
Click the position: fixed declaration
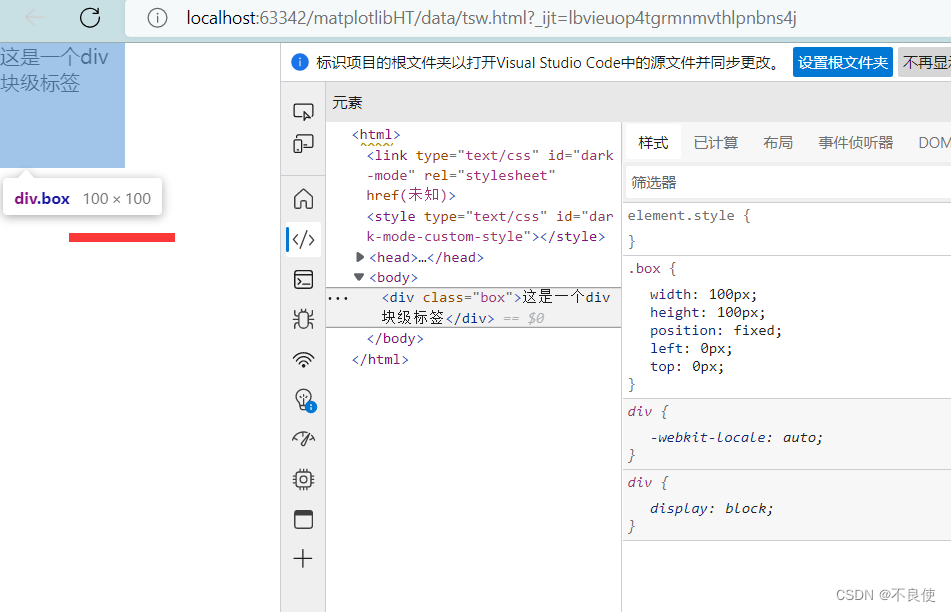click(716, 331)
